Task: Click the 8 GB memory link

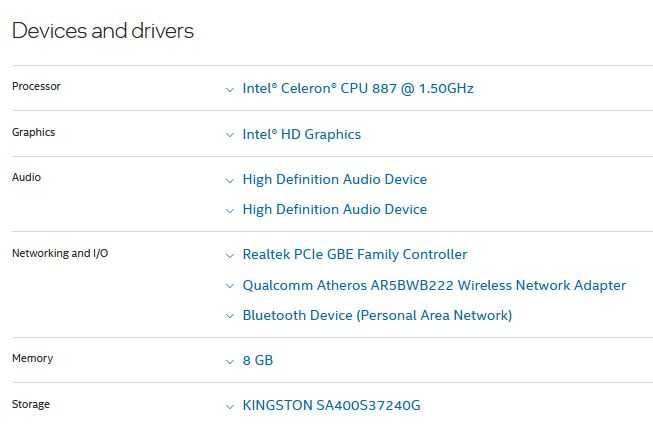Action: pyautogui.click(x=258, y=360)
